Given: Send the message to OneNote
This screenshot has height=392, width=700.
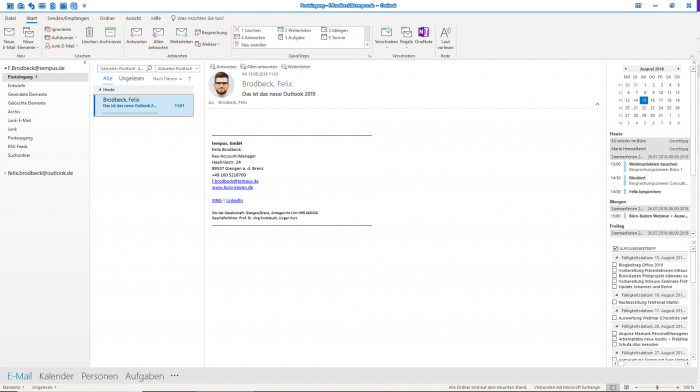Looking at the screenshot, I should pyautogui.click(x=423, y=36).
